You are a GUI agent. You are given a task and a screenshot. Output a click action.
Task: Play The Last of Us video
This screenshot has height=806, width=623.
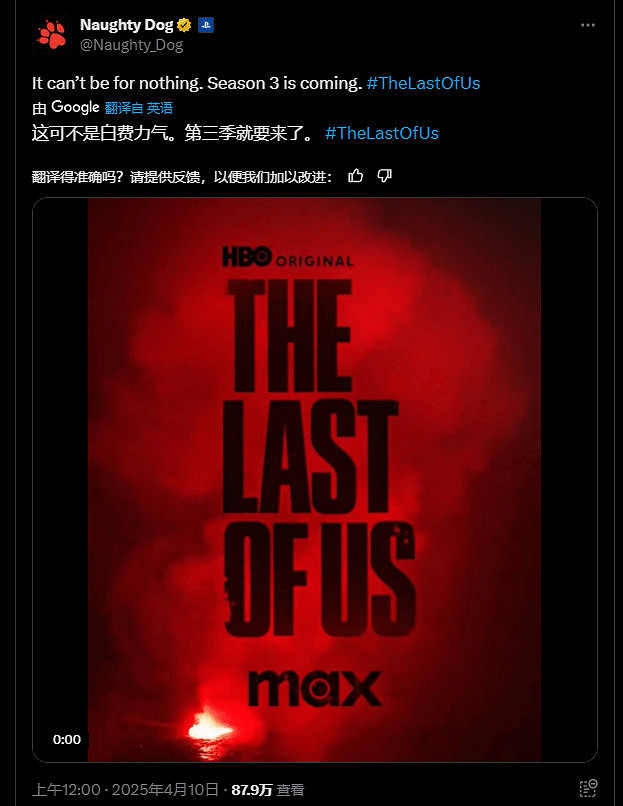point(315,480)
